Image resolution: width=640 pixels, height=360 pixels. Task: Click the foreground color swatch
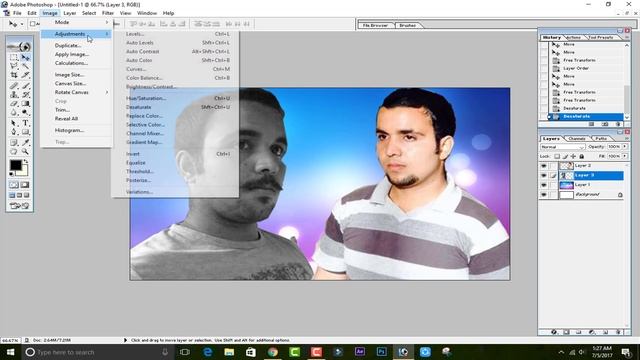[16, 165]
